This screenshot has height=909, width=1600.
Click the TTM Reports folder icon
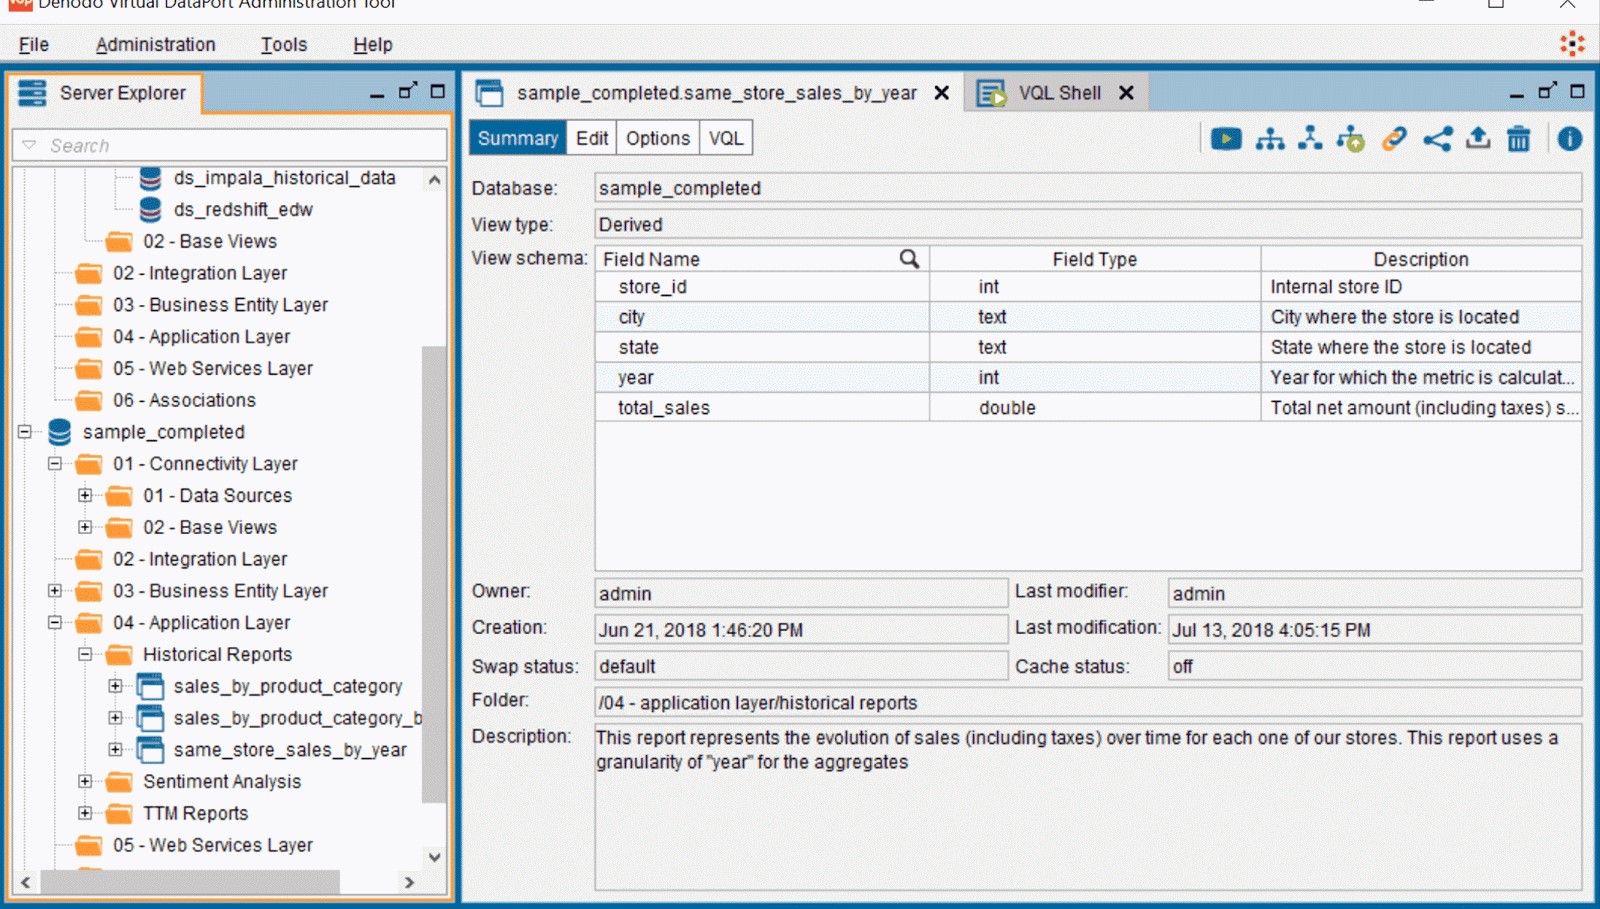pyautogui.click(x=119, y=814)
